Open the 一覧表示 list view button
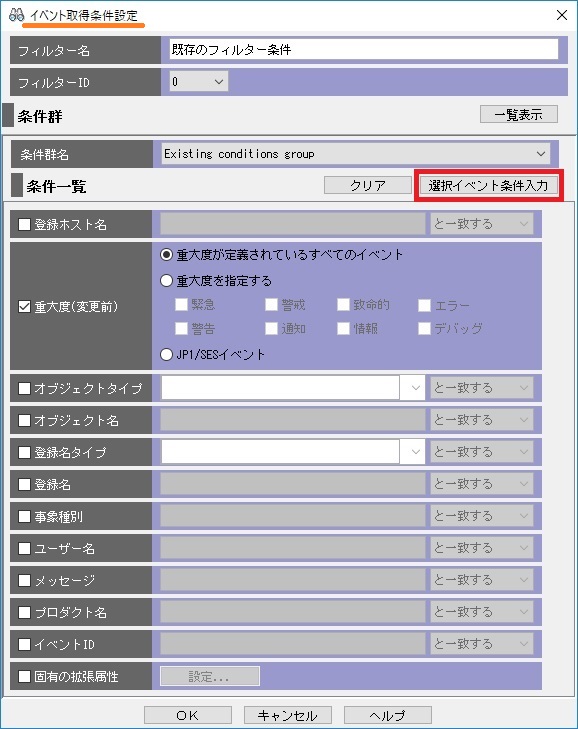 click(518, 114)
